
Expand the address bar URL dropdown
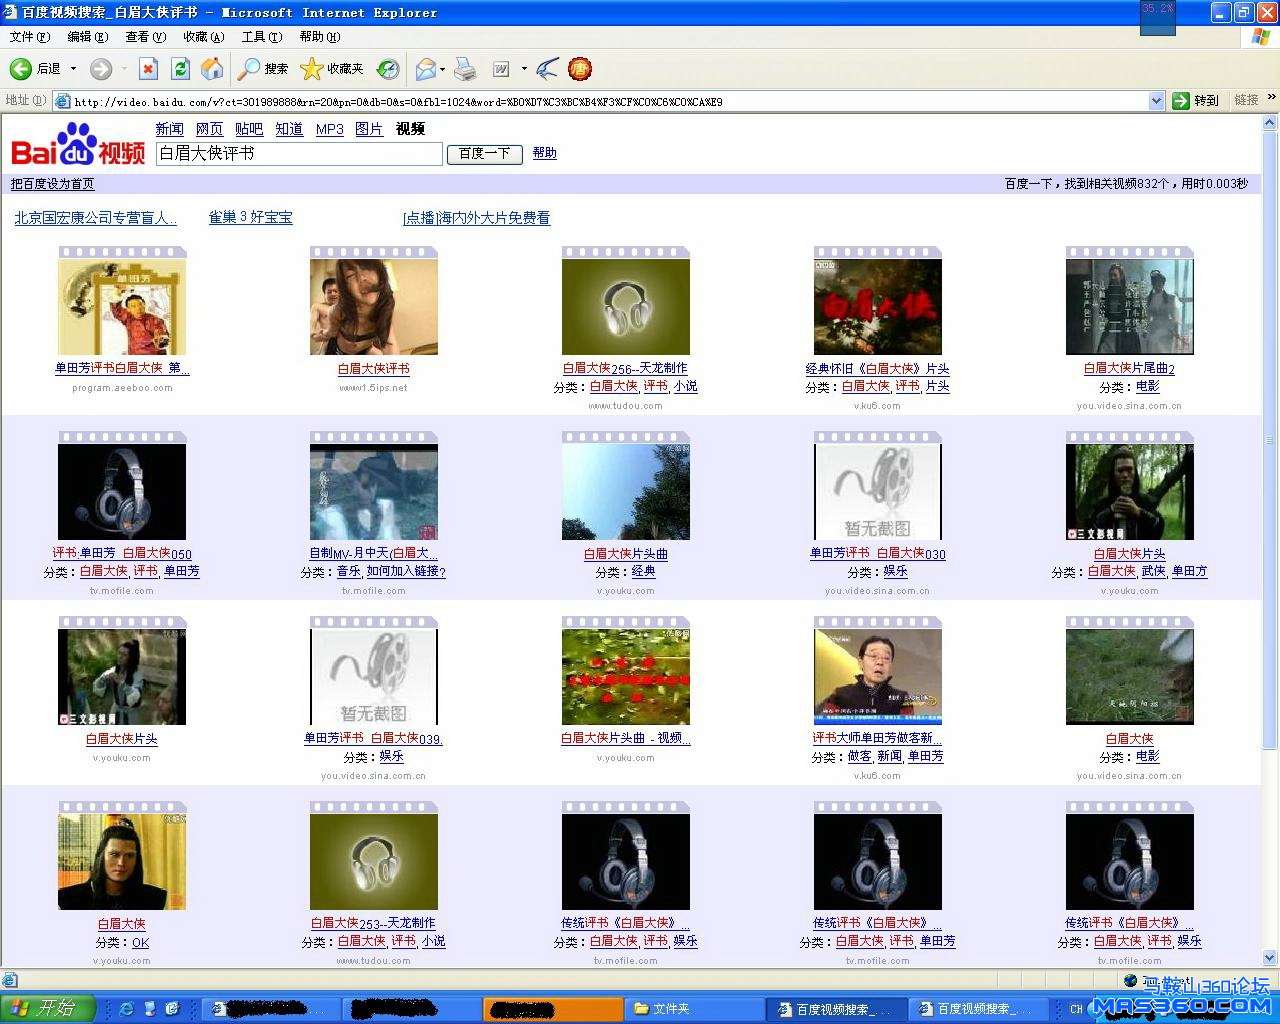1157,101
